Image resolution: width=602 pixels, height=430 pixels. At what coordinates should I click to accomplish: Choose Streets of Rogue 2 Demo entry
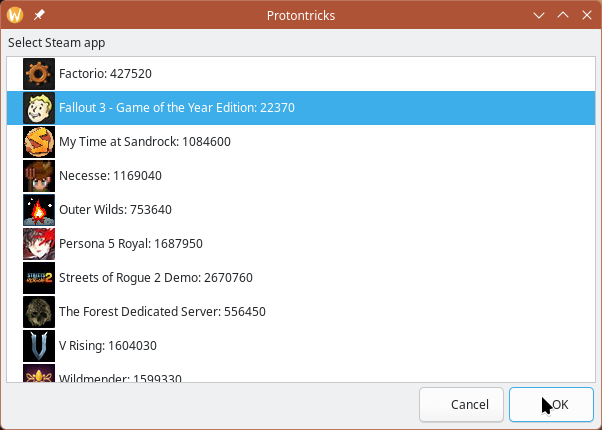301,278
